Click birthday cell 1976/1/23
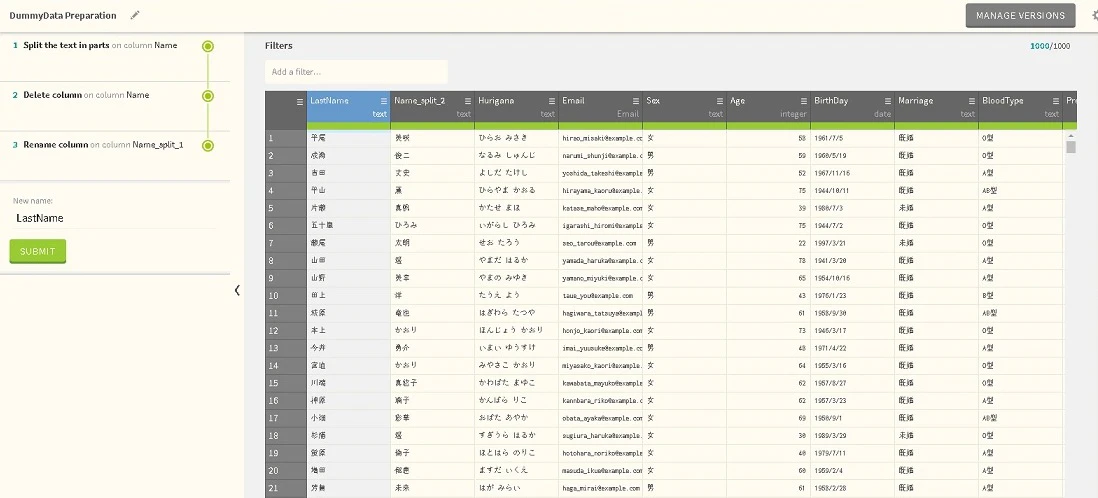 pyautogui.click(x=852, y=296)
